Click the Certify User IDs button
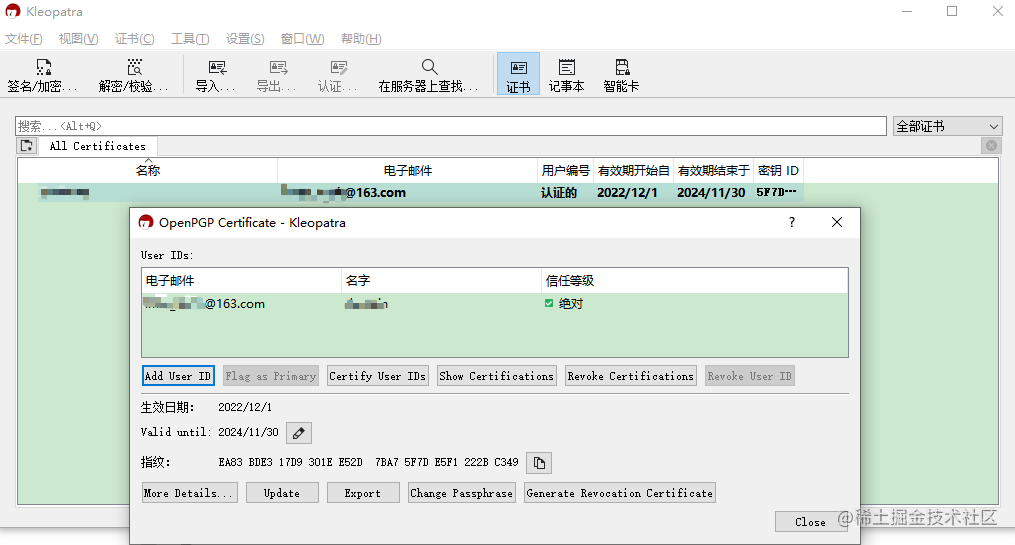1015x545 pixels. point(377,376)
